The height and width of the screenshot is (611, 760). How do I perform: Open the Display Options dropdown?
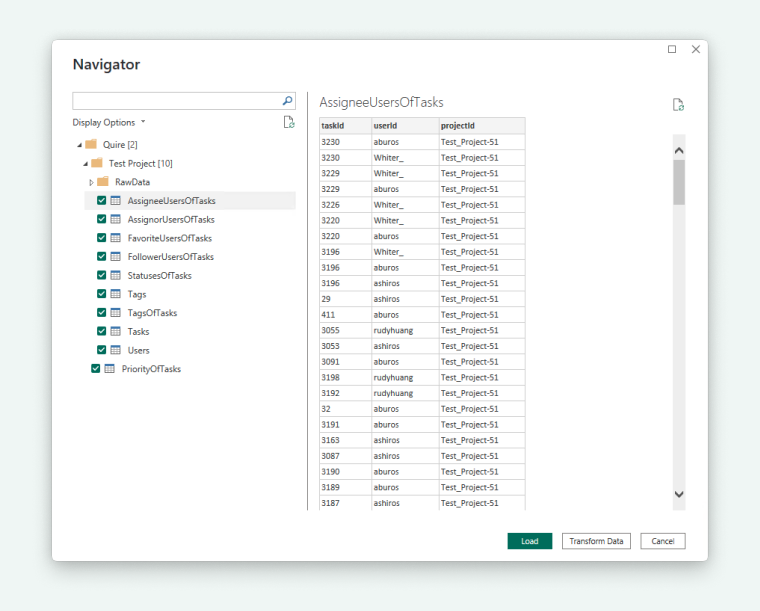(x=109, y=122)
